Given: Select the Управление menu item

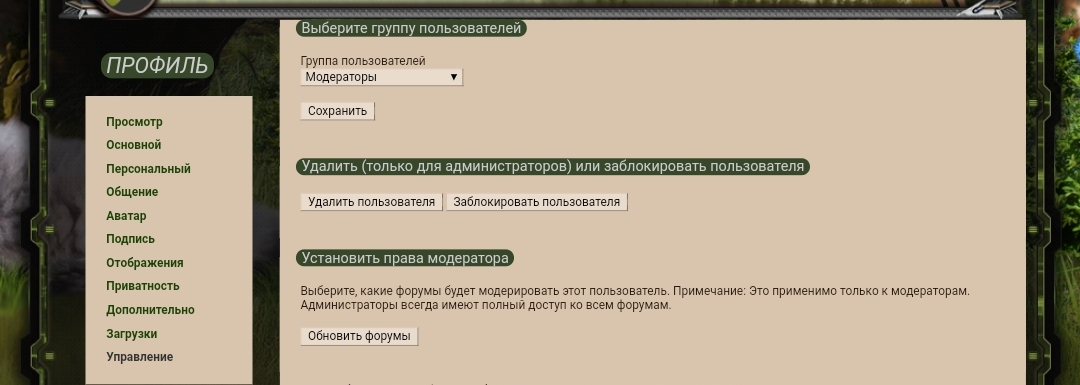Looking at the screenshot, I should 139,357.
